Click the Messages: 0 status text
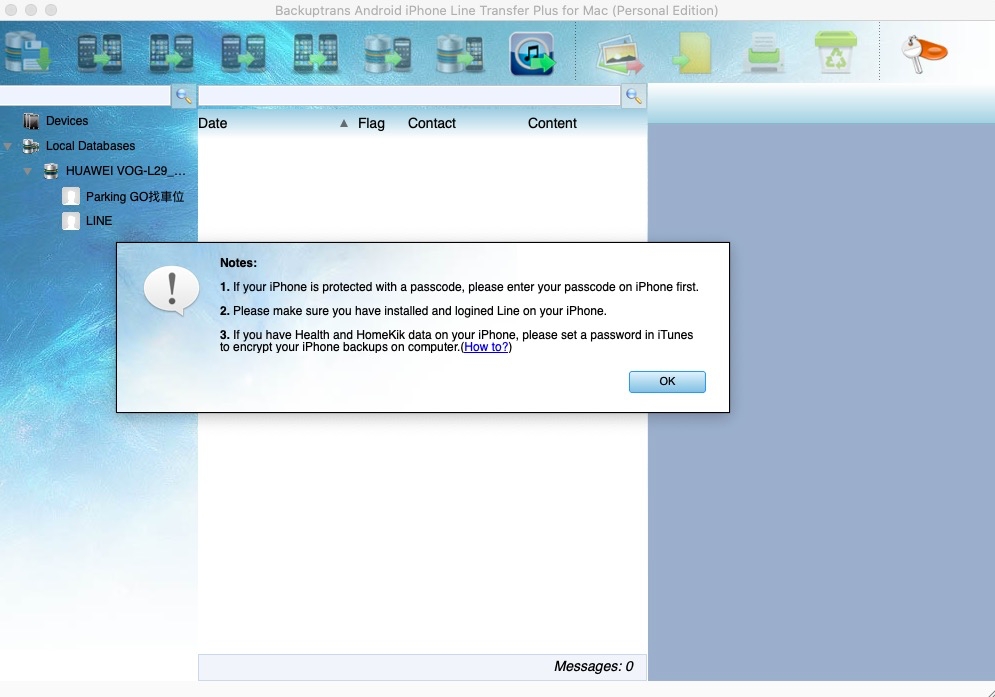The image size is (995, 697). (x=593, y=666)
